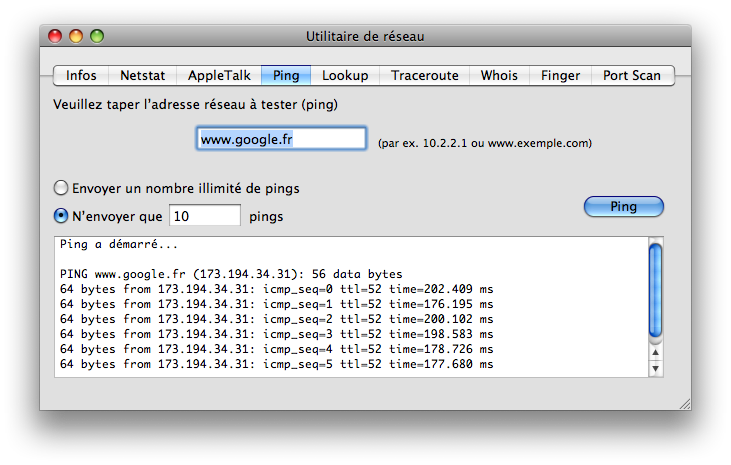731x465 pixels.
Task: Click the icmp_seq=1 time=176.195 ms line
Action: (x=276, y=304)
